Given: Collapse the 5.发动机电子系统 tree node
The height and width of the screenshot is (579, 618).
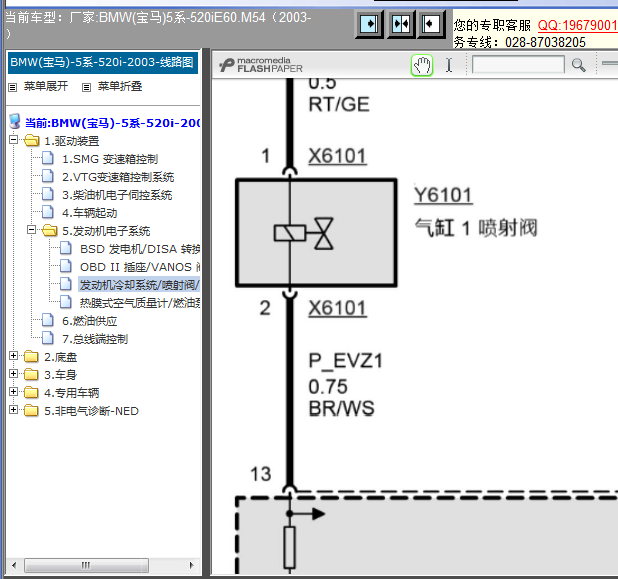Looking at the screenshot, I should [x=32, y=230].
